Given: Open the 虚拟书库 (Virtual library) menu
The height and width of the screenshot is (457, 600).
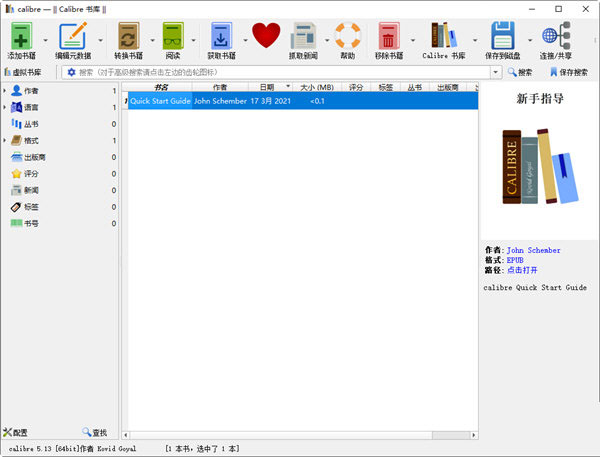Looking at the screenshot, I should pos(24,73).
